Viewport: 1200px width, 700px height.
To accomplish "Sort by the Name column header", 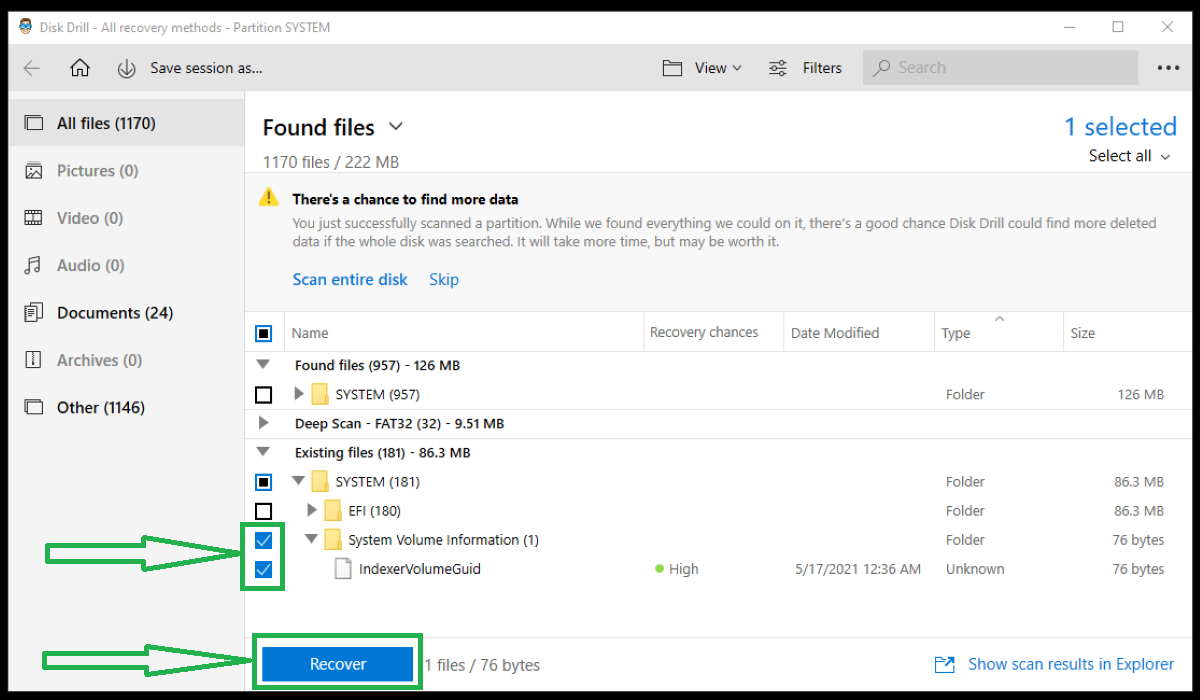I will [310, 333].
